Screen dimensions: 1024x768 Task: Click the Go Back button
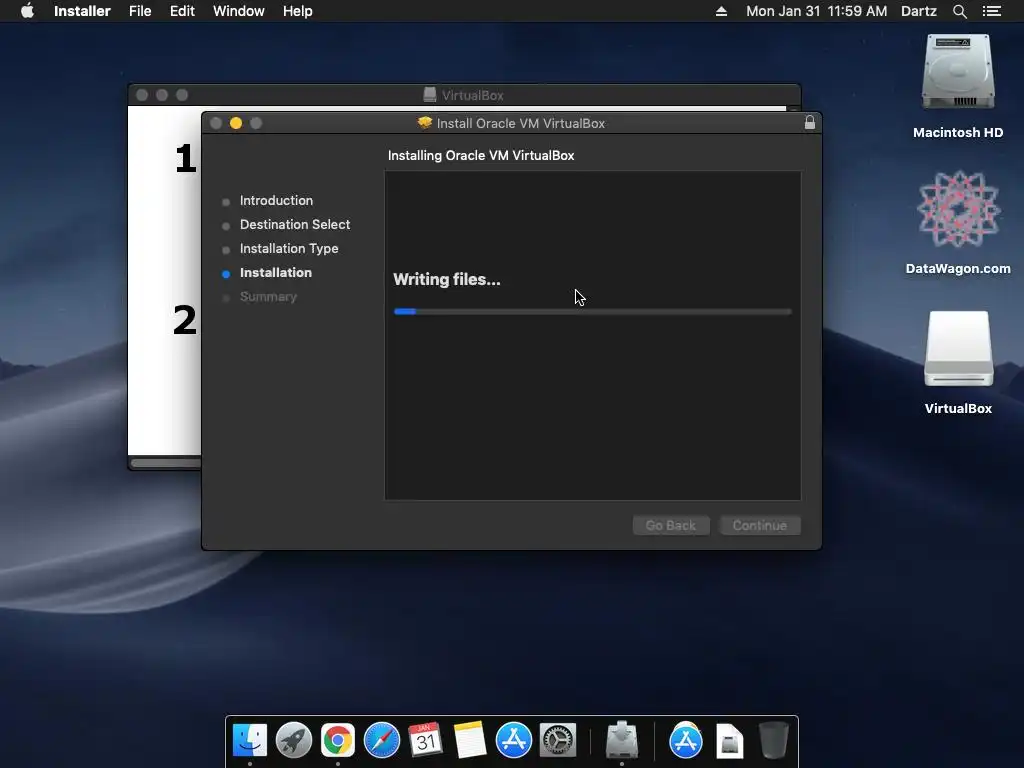671,525
